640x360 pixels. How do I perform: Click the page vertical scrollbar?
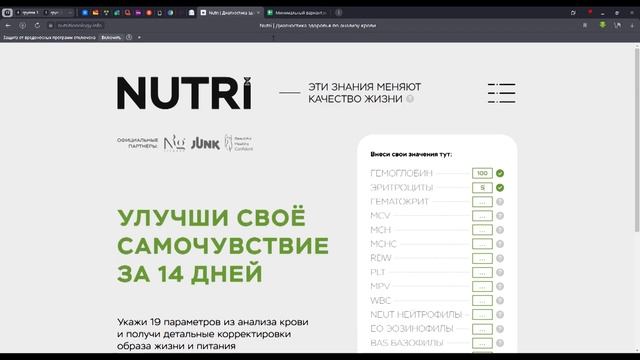pyautogui.click(x=637, y=139)
